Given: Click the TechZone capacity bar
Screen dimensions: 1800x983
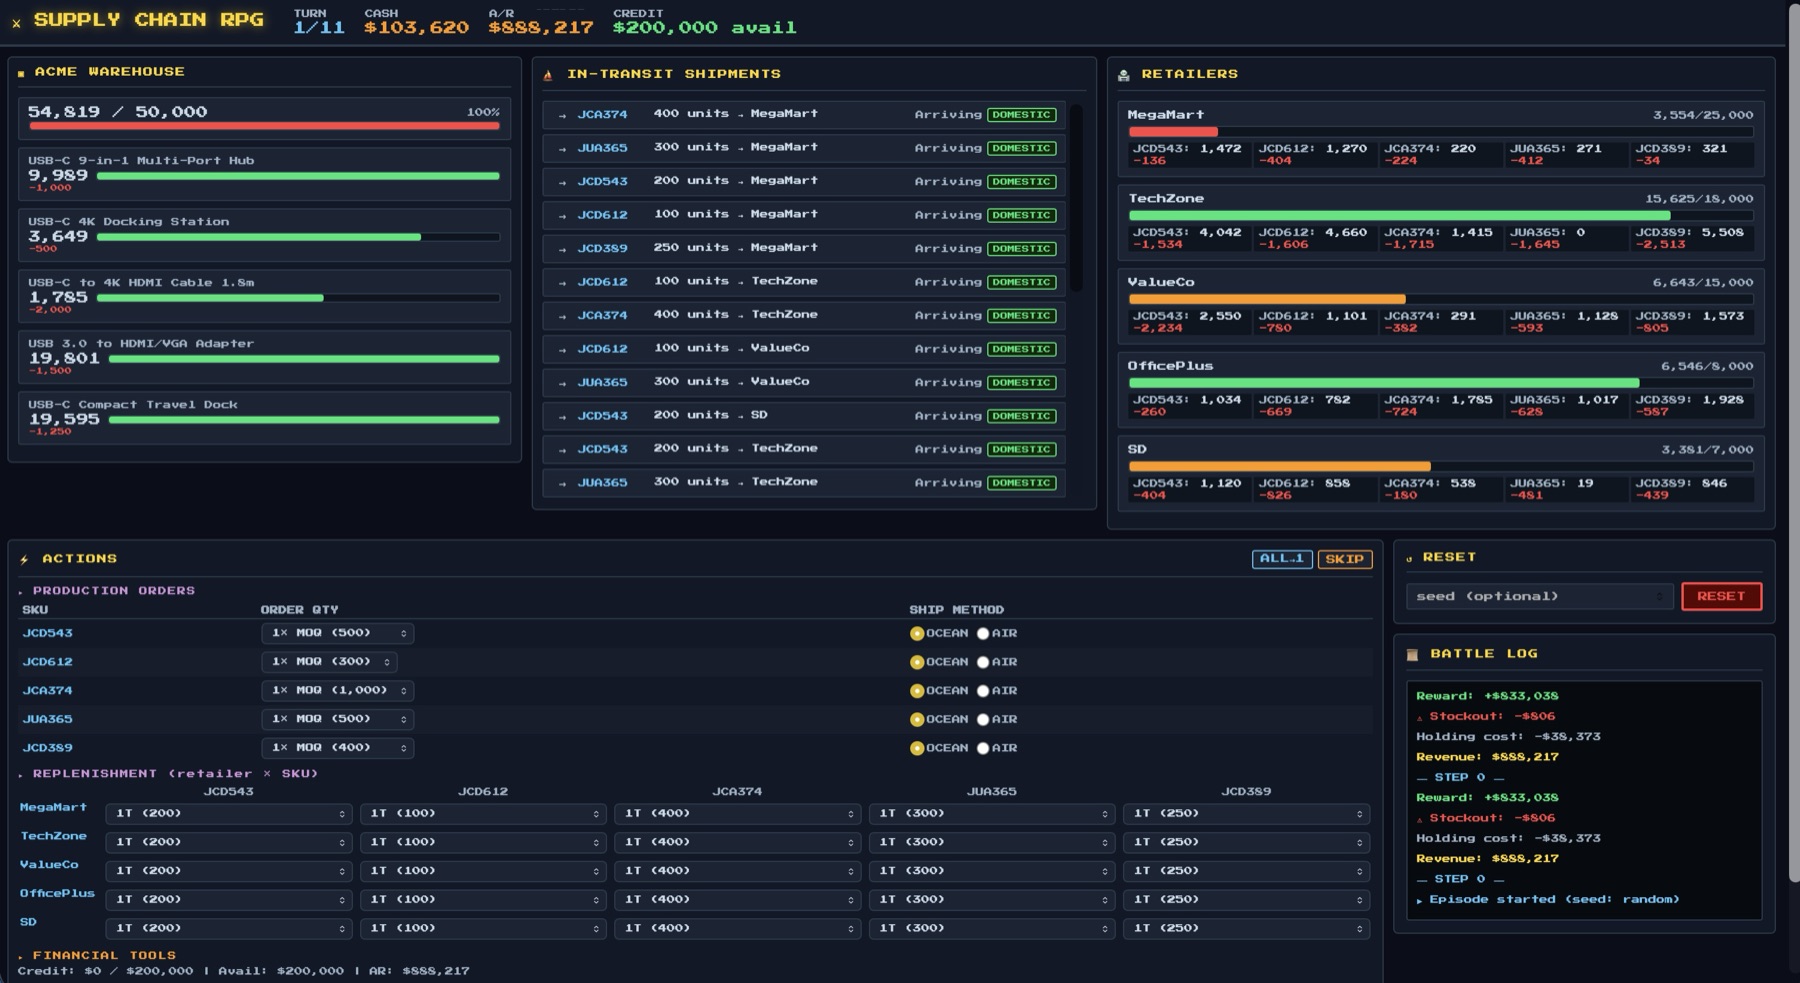Looking at the screenshot, I should click(1440, 215).
